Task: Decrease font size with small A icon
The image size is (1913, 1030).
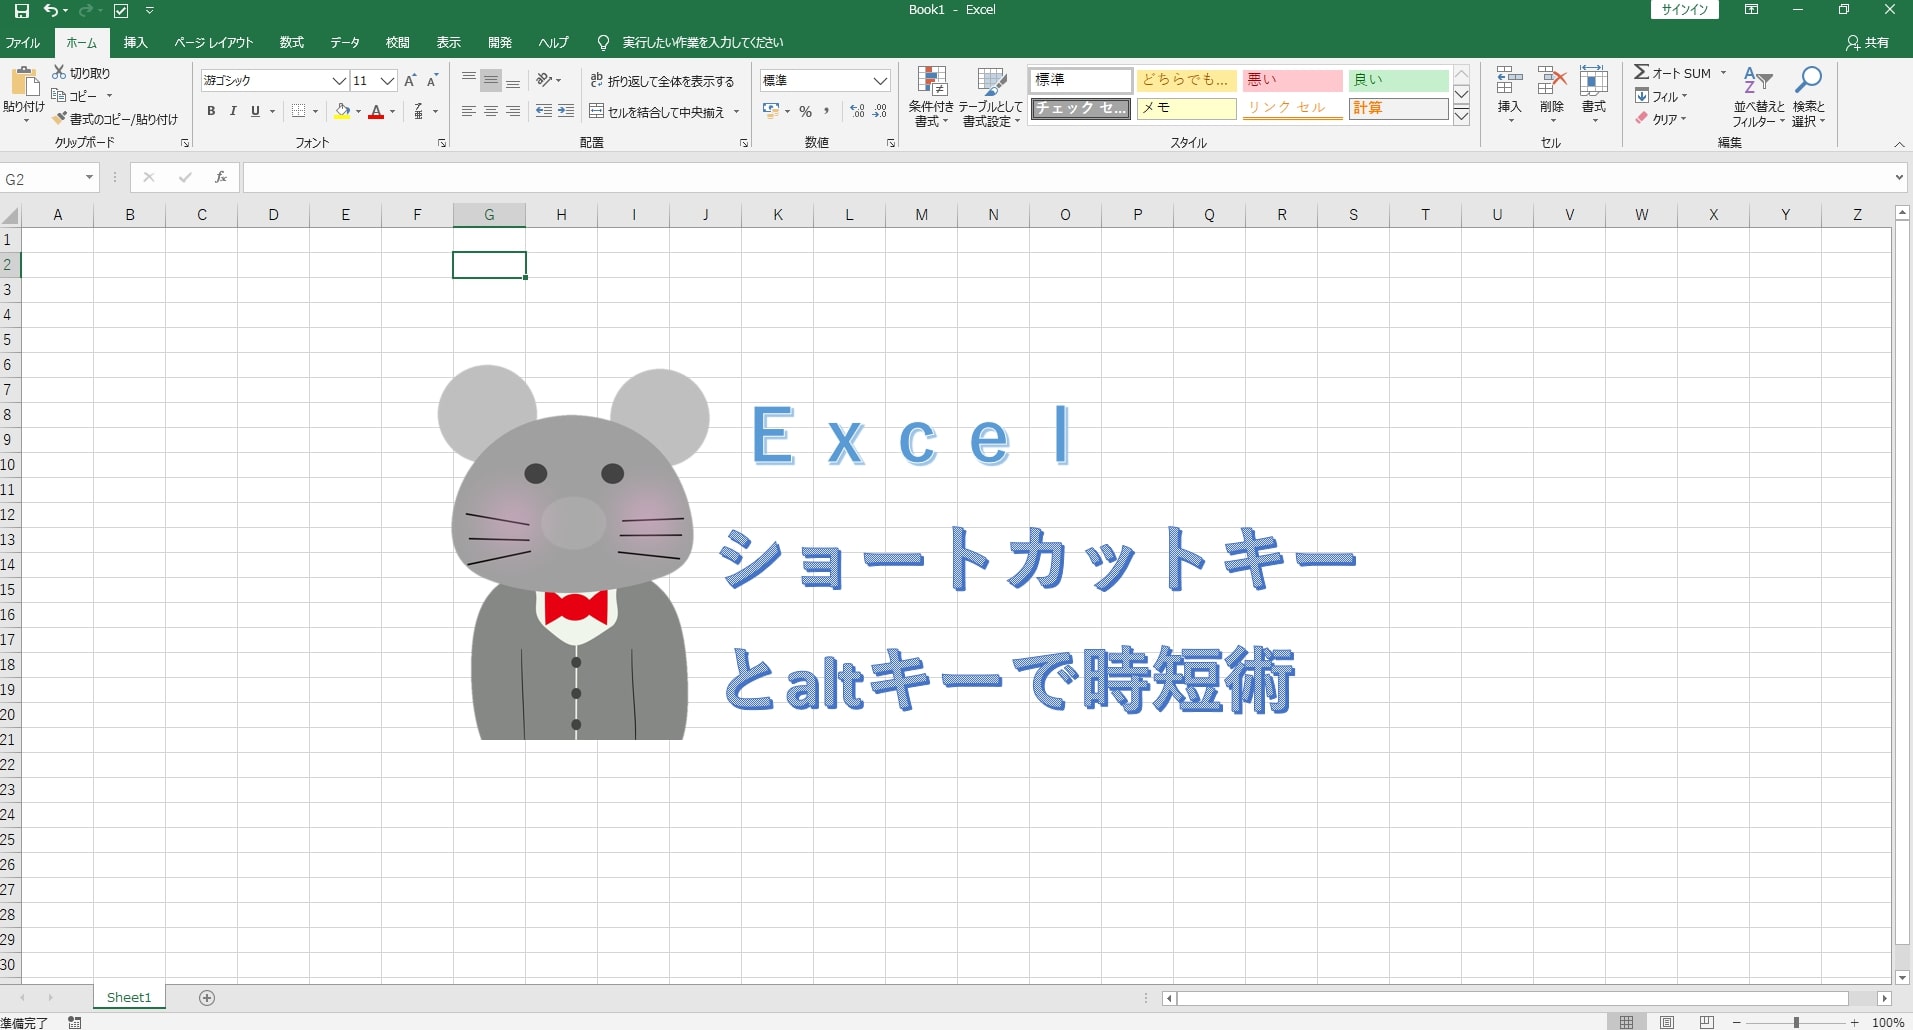Action: pyautogui.click(x=432, y=81)
